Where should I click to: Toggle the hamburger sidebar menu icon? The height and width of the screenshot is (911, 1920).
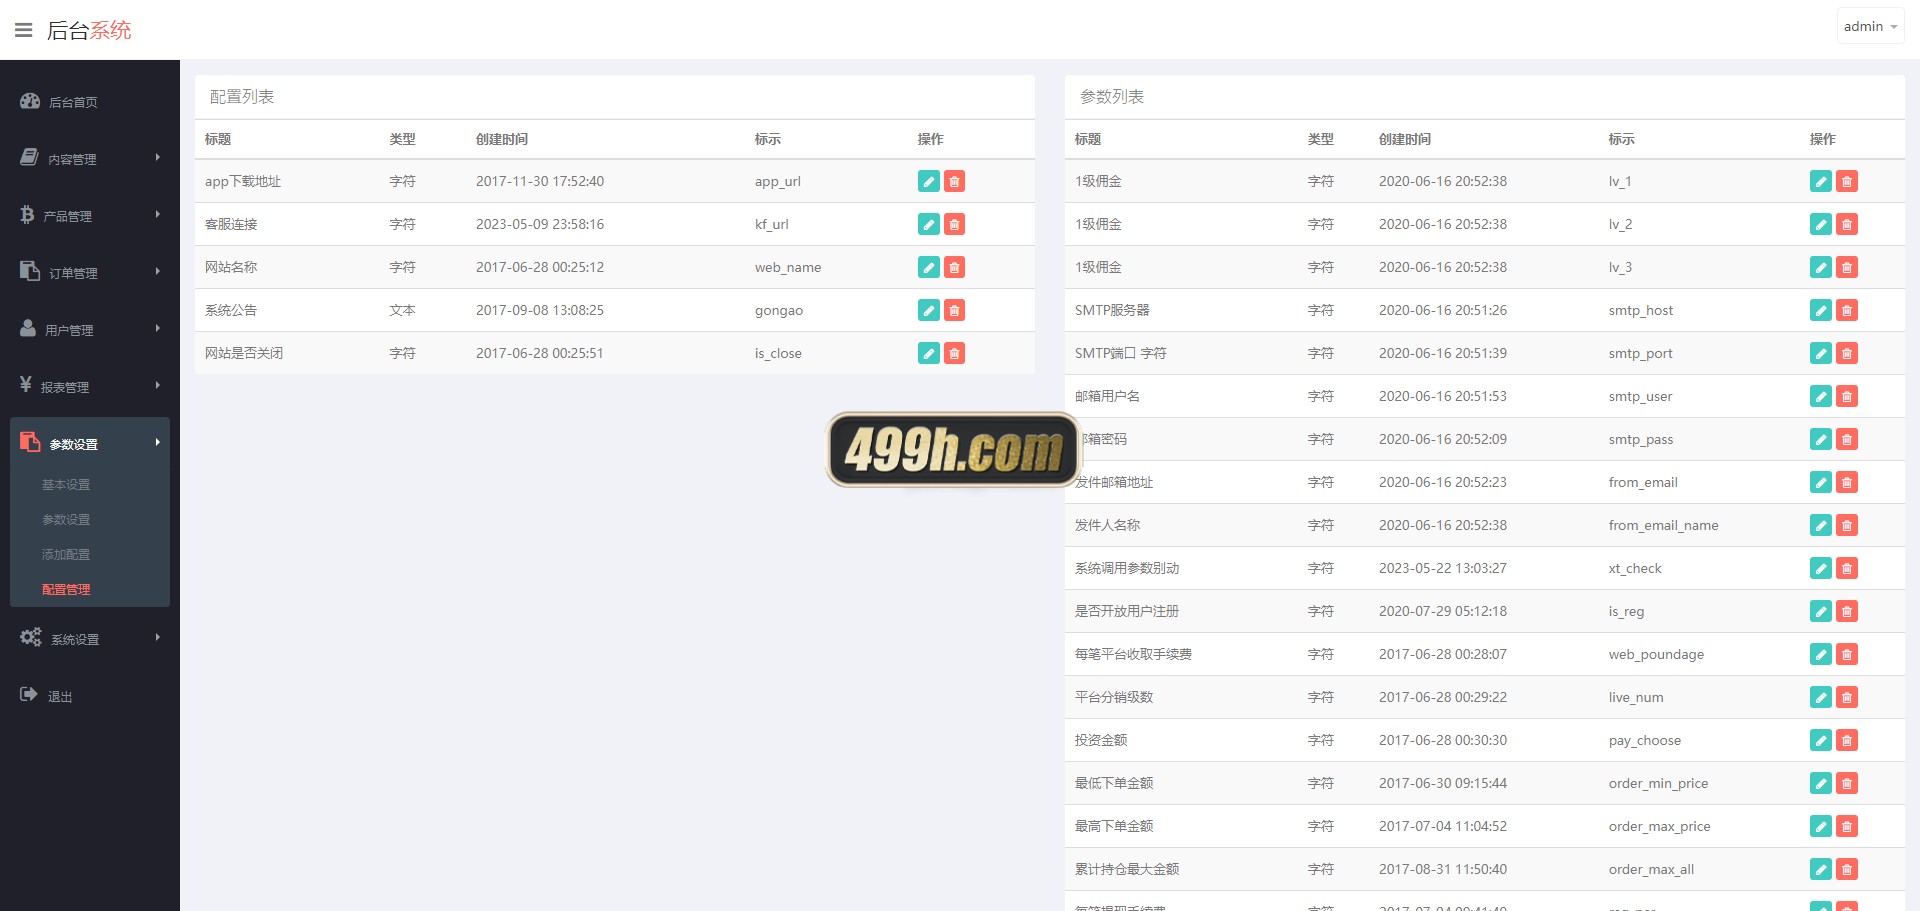23,30
